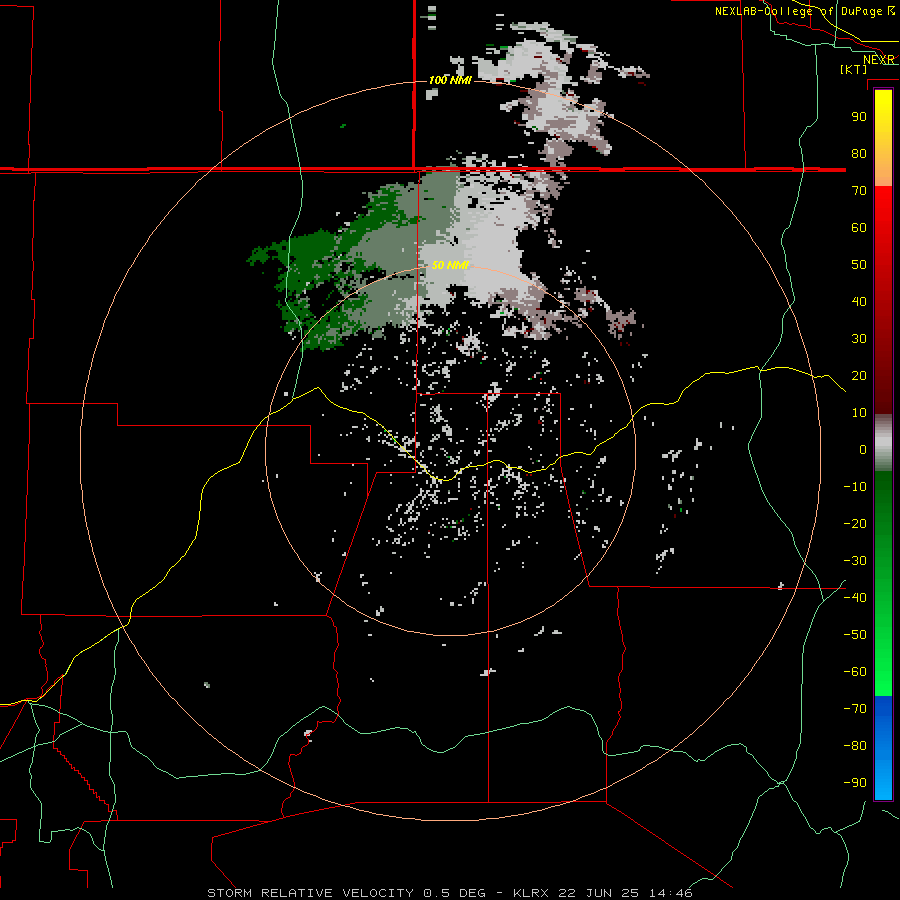Click the "-30" value on the velocity scale
900x900 pixels.
pos(855,561)
